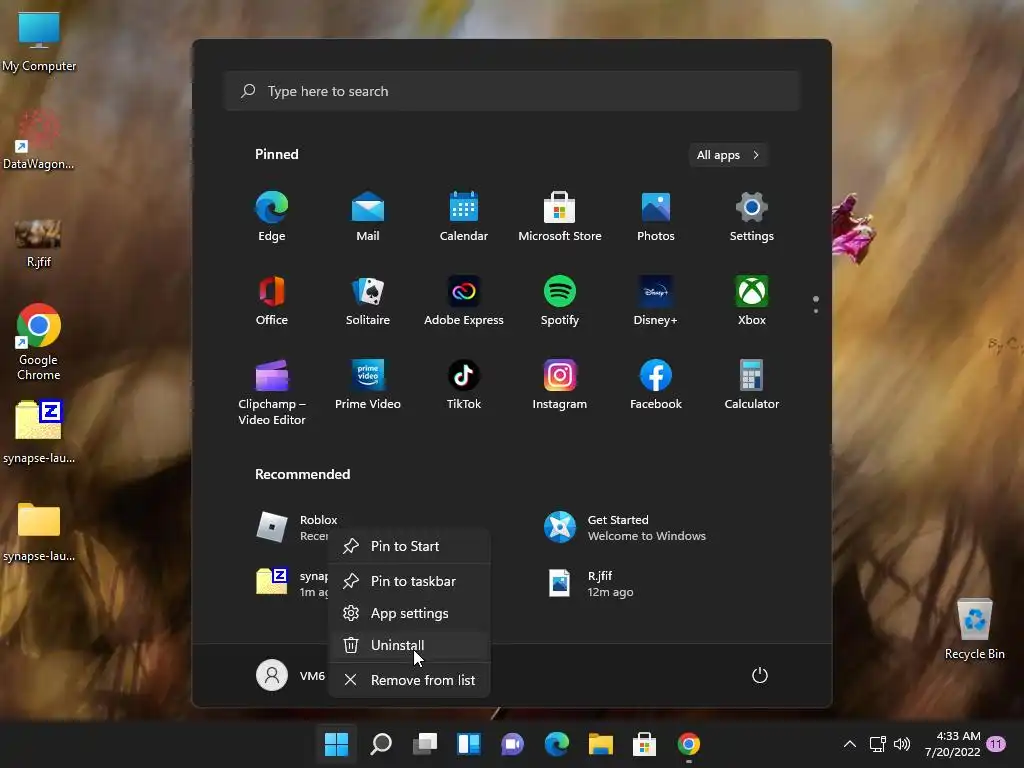Switch to Chrome on the taskbar
This screenshot has width=1024, height=768.
click(x=688, y=744)
